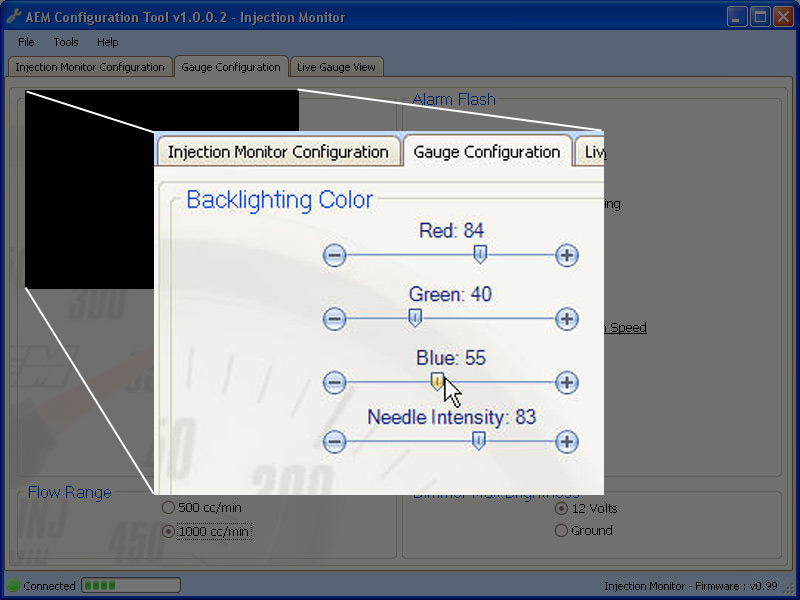Switch to Live Gauge View tab
The width and height of the screenshot is (800, 600).
point(336,67)
